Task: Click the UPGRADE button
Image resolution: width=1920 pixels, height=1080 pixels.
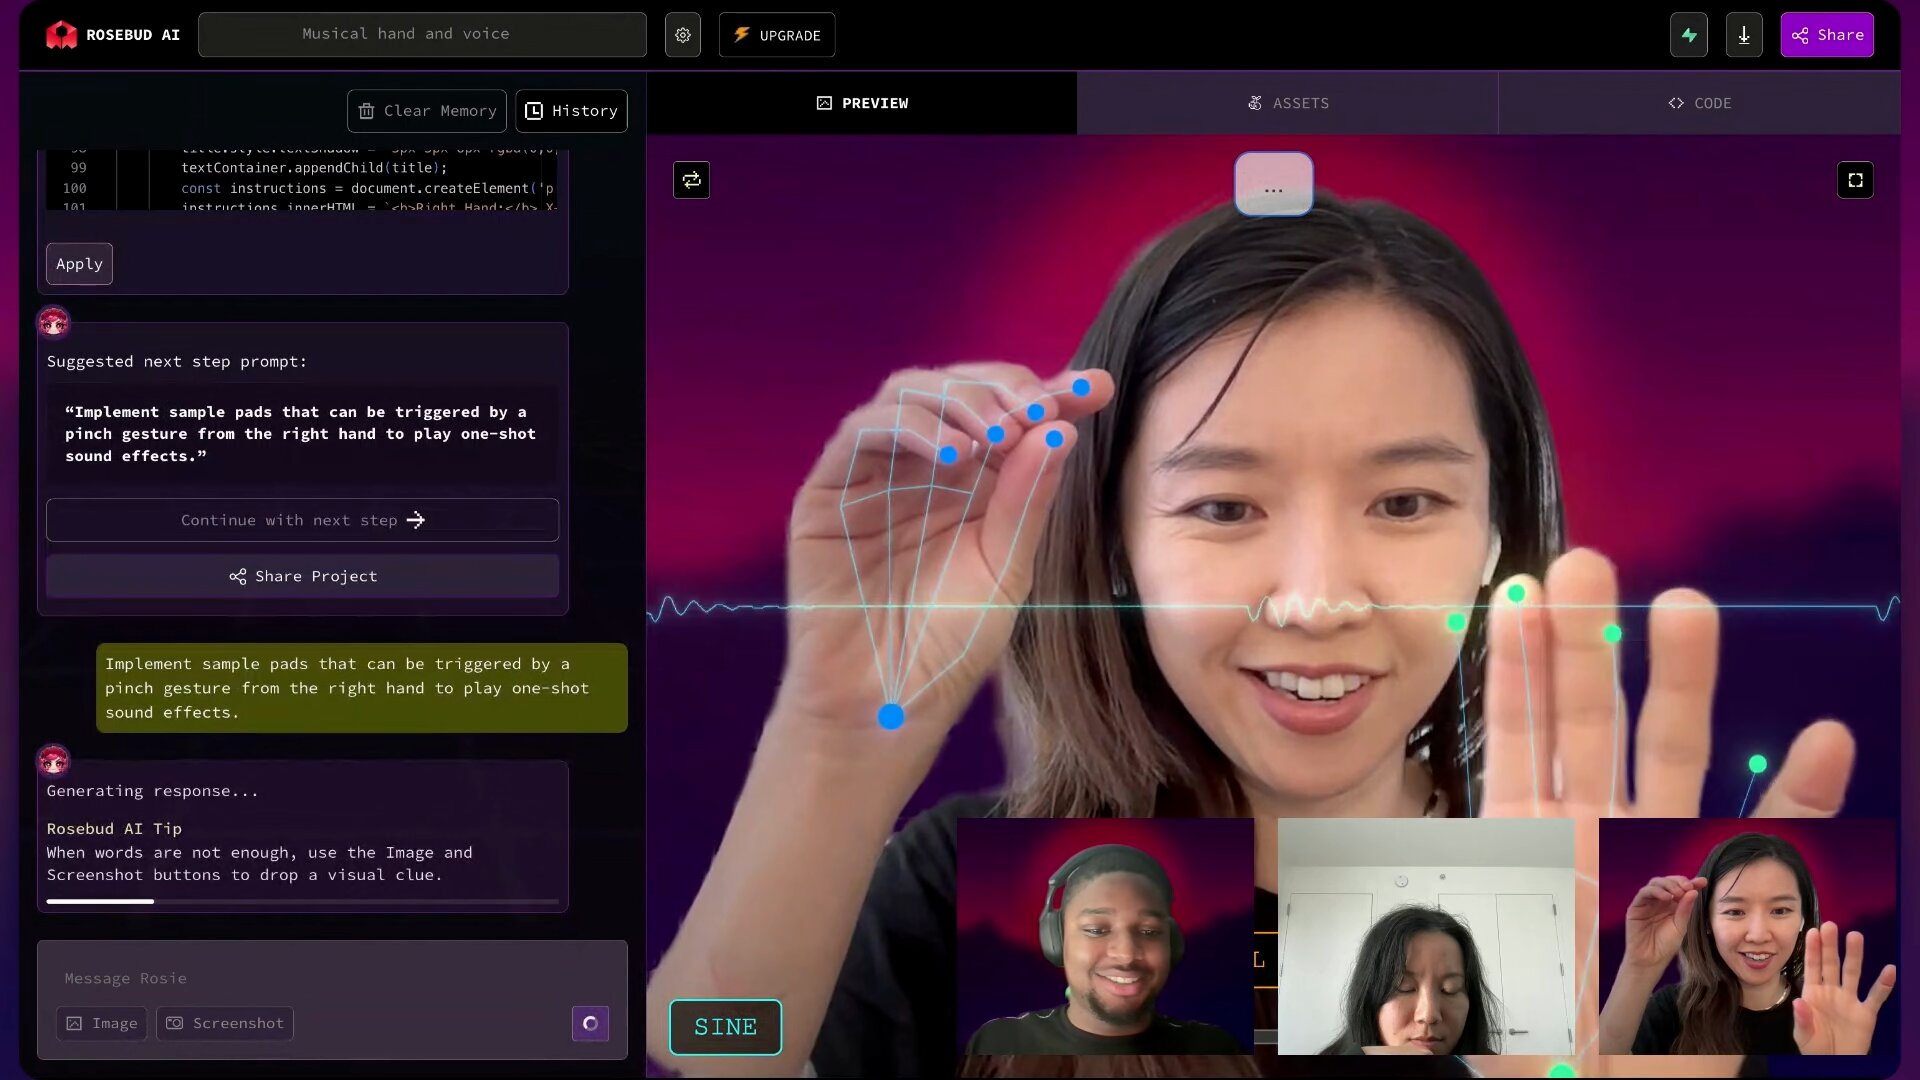Action: 777,34
